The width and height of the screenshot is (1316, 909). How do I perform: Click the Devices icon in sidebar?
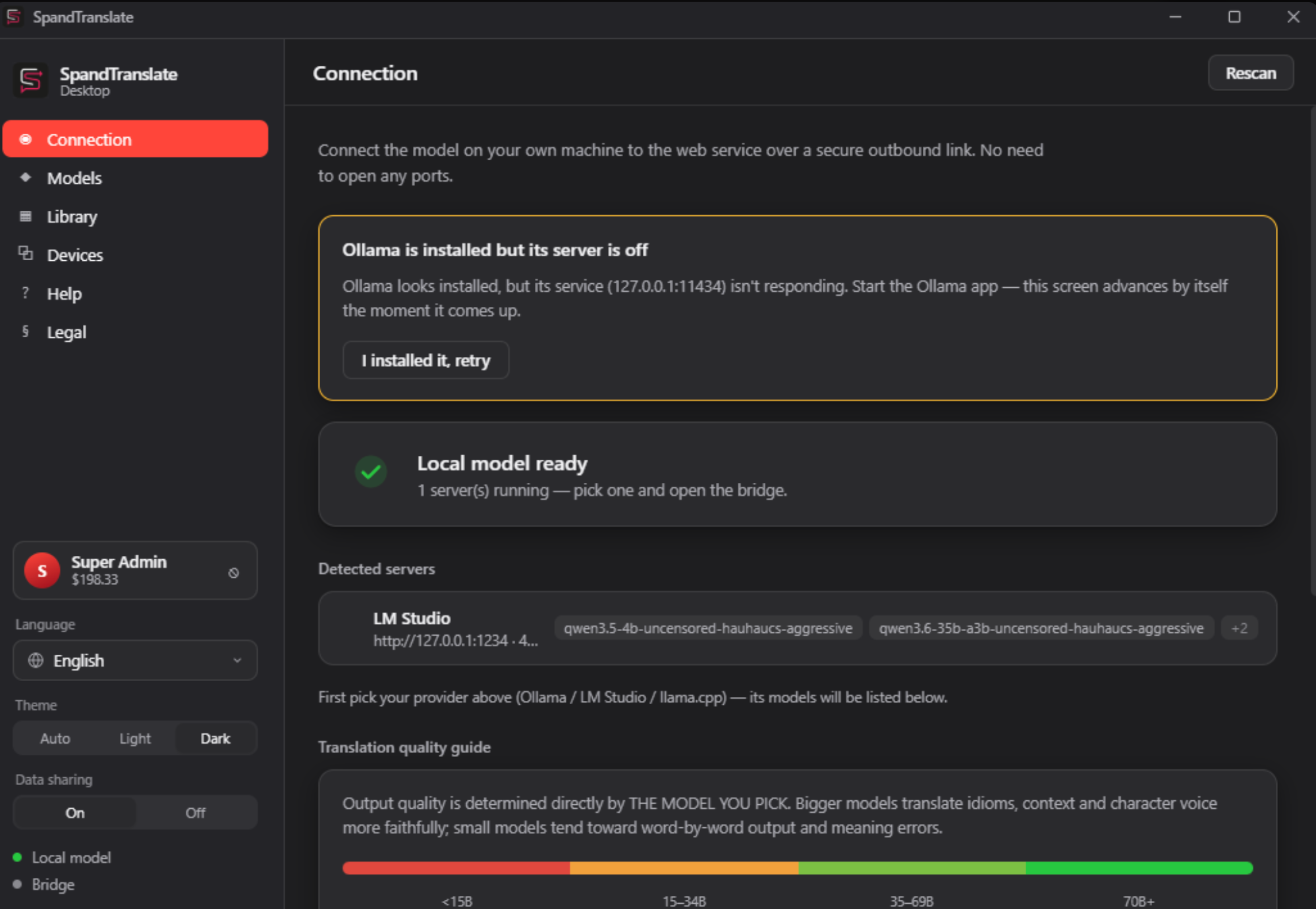(x=26, y=254)
